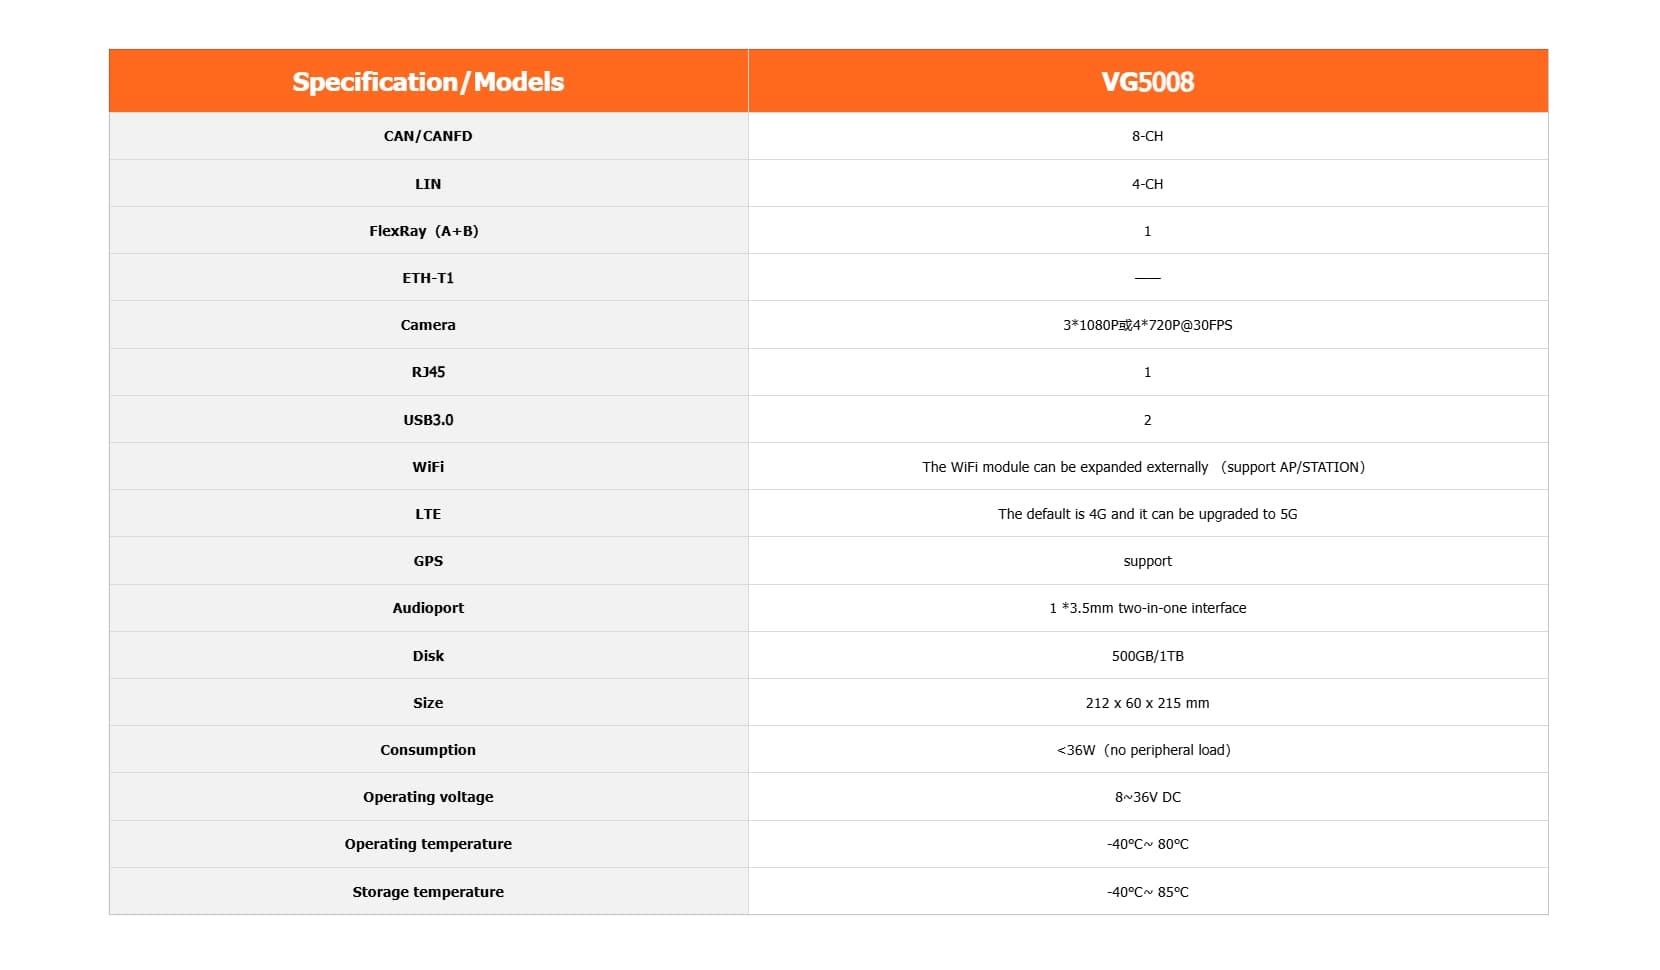Click the RJ45 row label
Screen dimensions: 1660x970
pyautogui.click(x=428, y=372)
